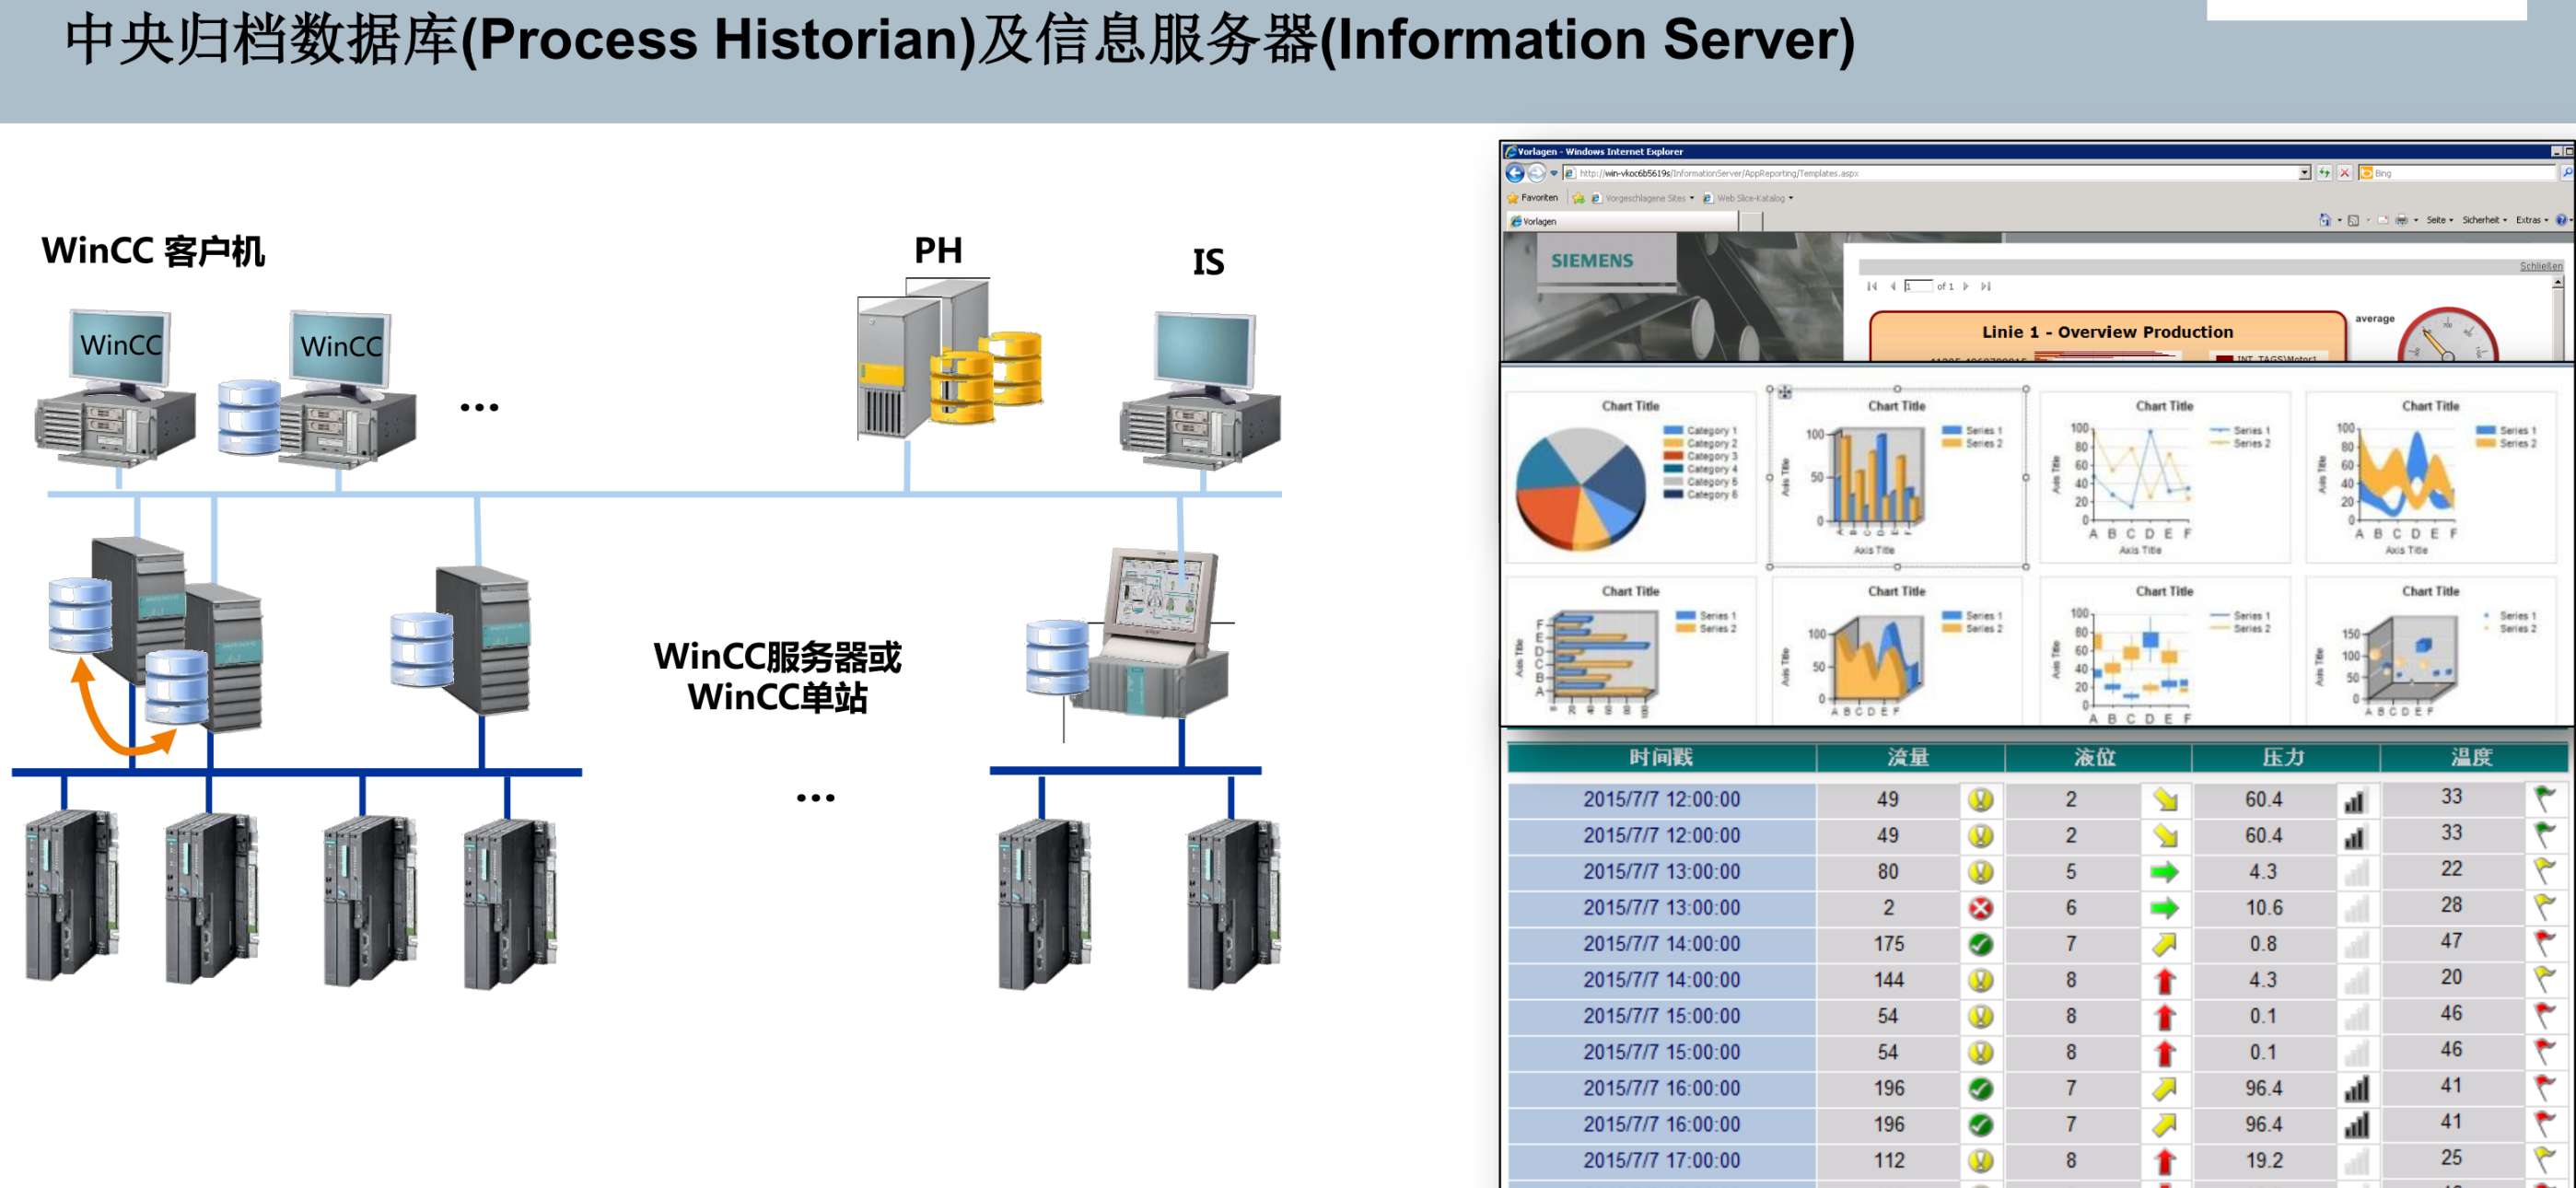This screenshot has width=2576, height=1188.
Task: Click the Home icon in IE command bar
Action: click(x=2325, y=220)
